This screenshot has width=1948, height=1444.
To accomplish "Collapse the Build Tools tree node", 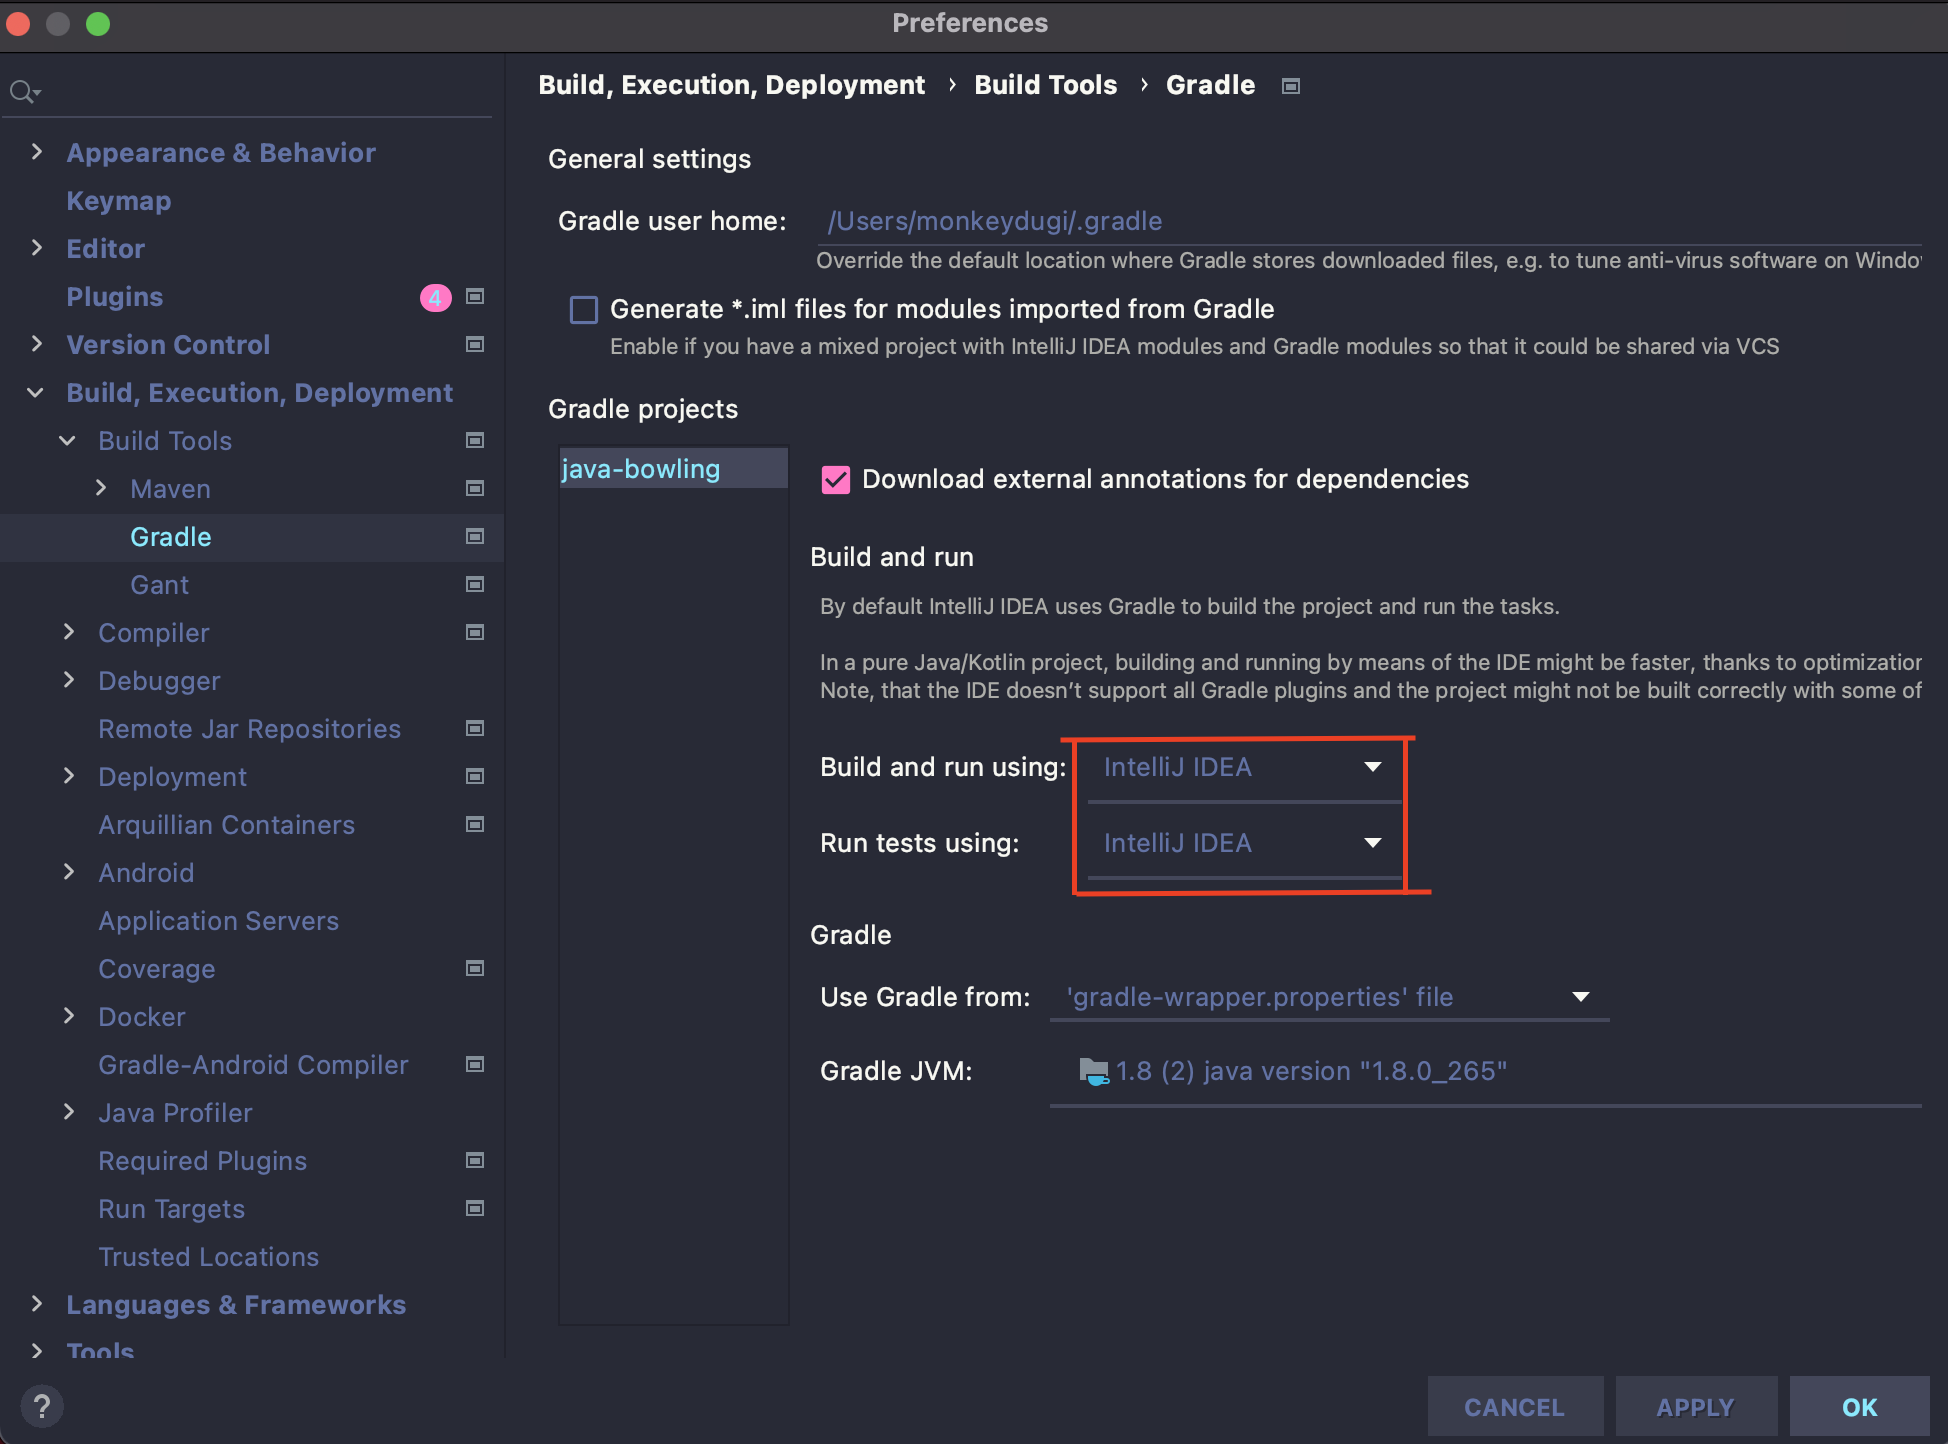I will click(x=67, y=440).
